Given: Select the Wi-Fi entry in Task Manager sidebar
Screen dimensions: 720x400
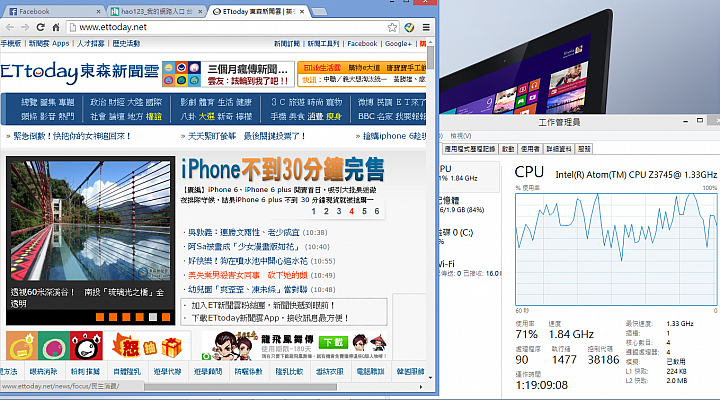Looking at the screenshot, I should (x=469, y=268).
